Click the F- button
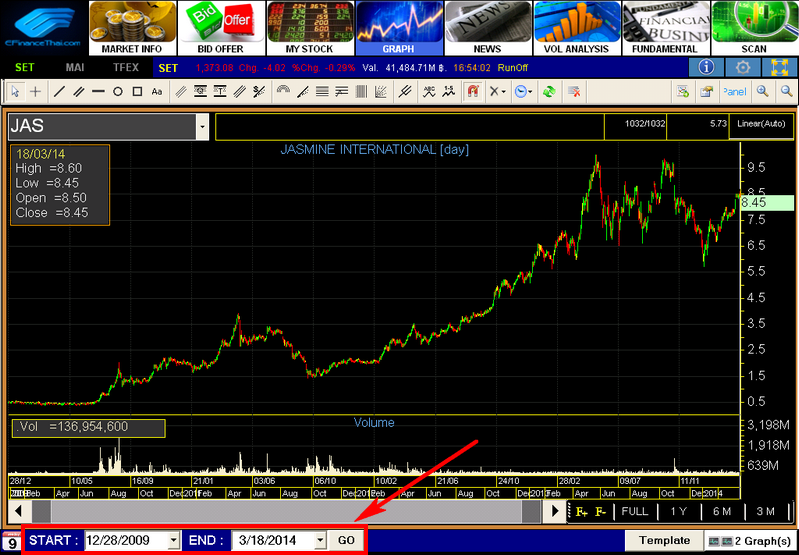The width and height of the screenshot is (799, 555). click(601, 512)
